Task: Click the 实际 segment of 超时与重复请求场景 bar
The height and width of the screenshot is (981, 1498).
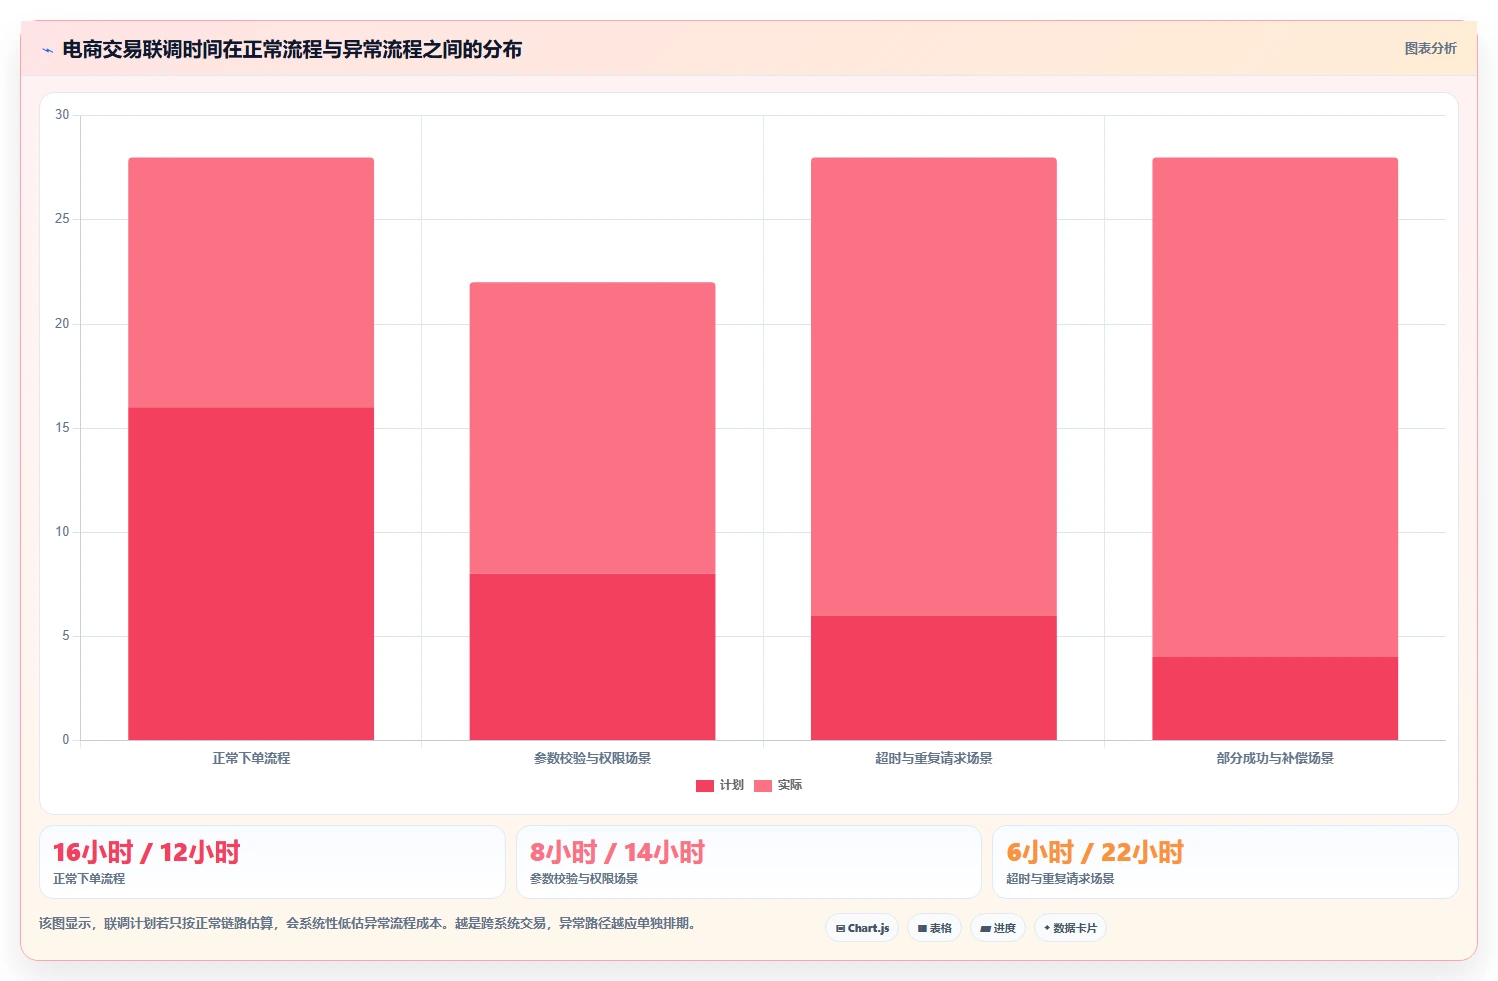Action: point(934,387)
